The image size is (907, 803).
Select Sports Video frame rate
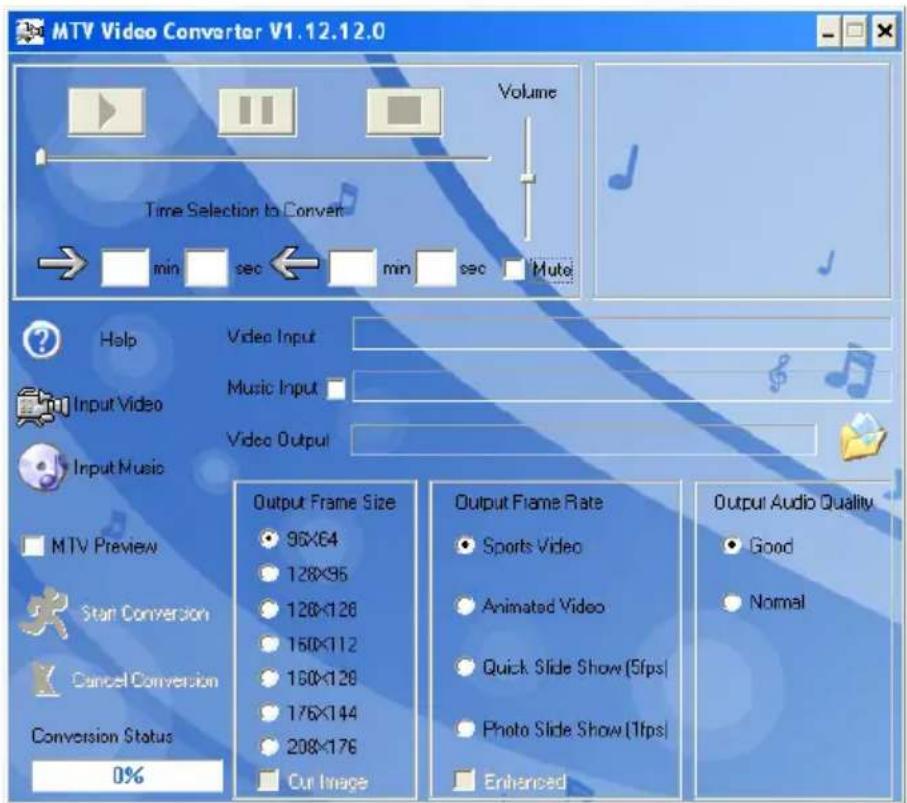tap(465, 546)
